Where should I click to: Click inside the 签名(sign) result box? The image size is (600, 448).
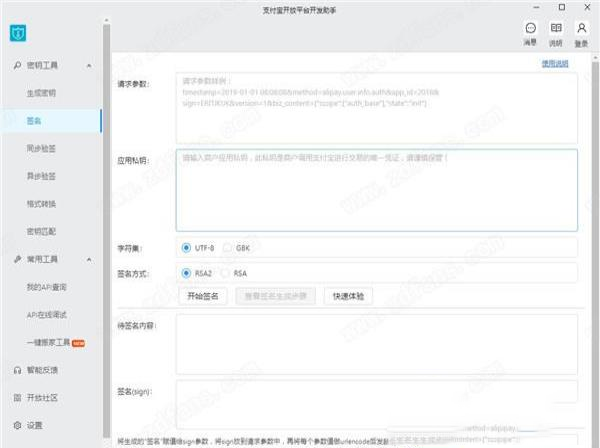pyautogui.click(x=377, y=405)
